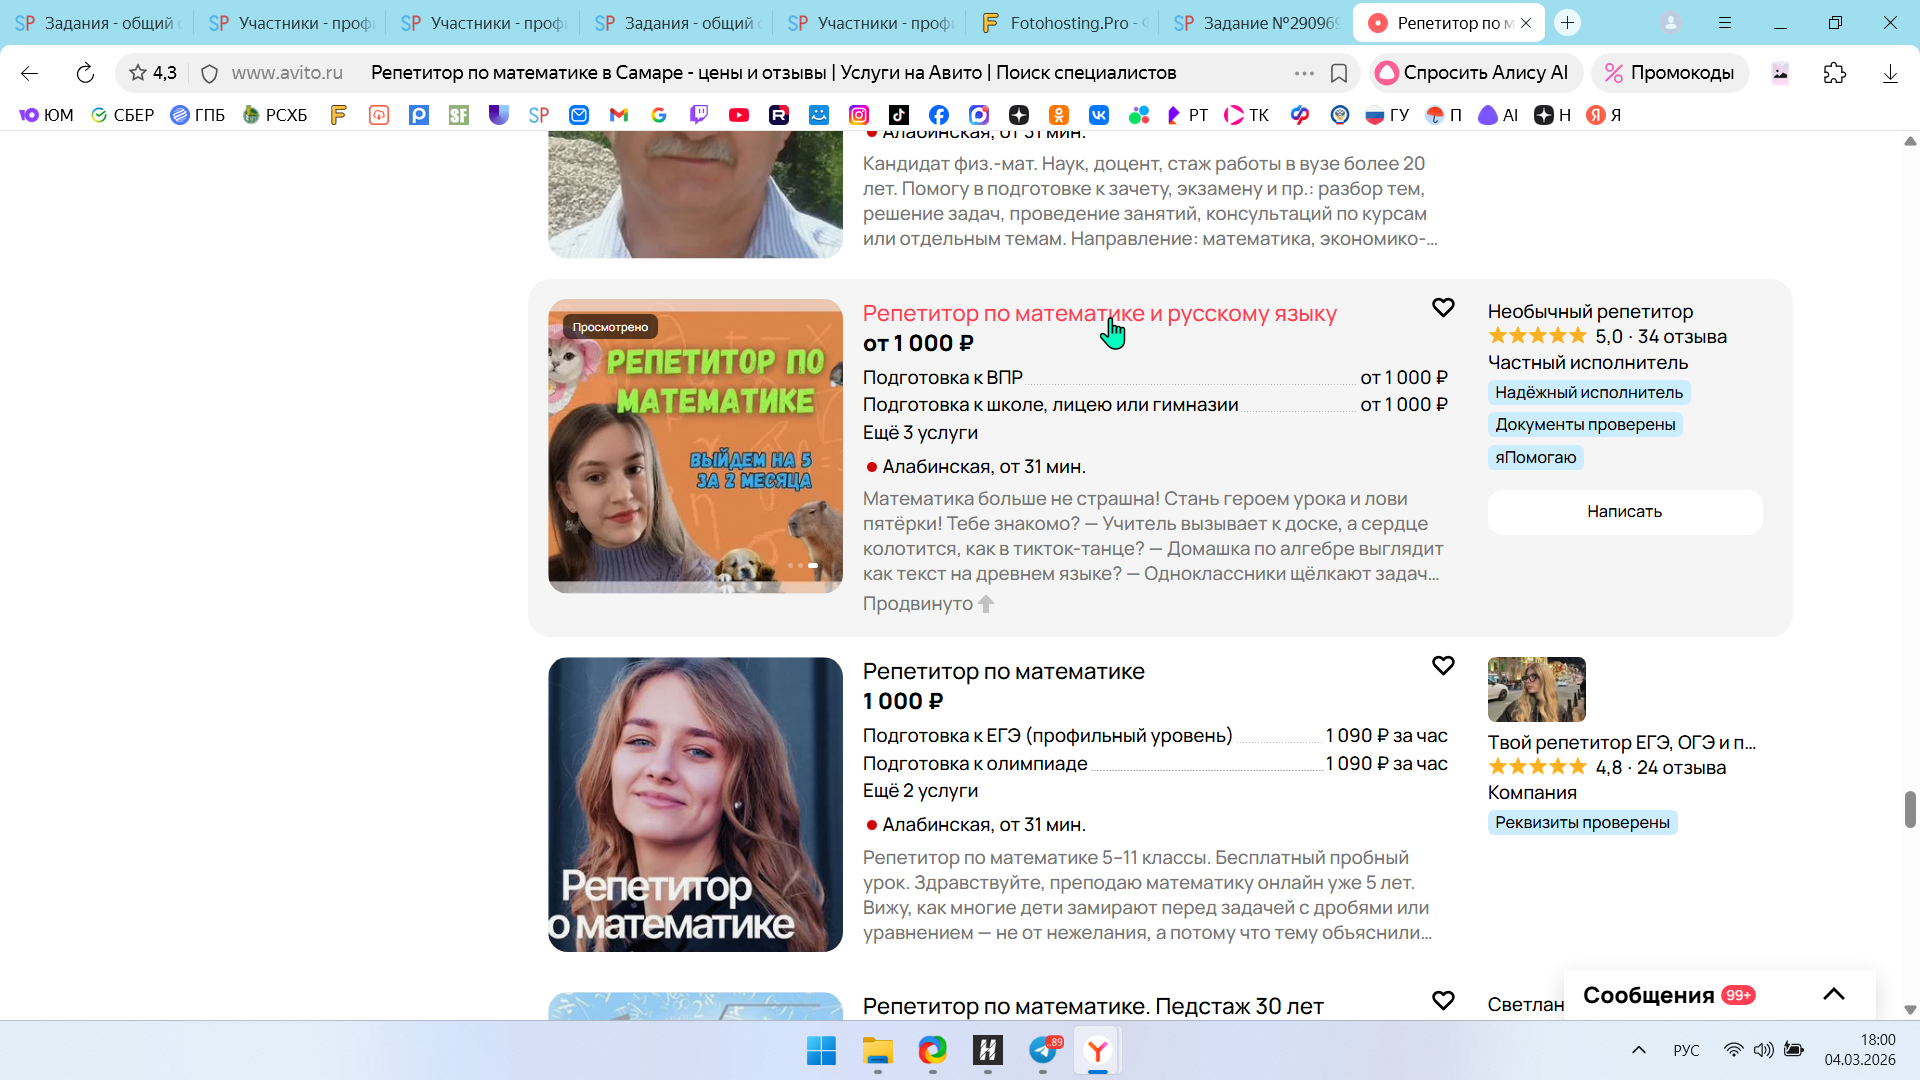Expand Ещё 3 услуги in the listing
The image size is (1920, 1080).
point(919,433)
